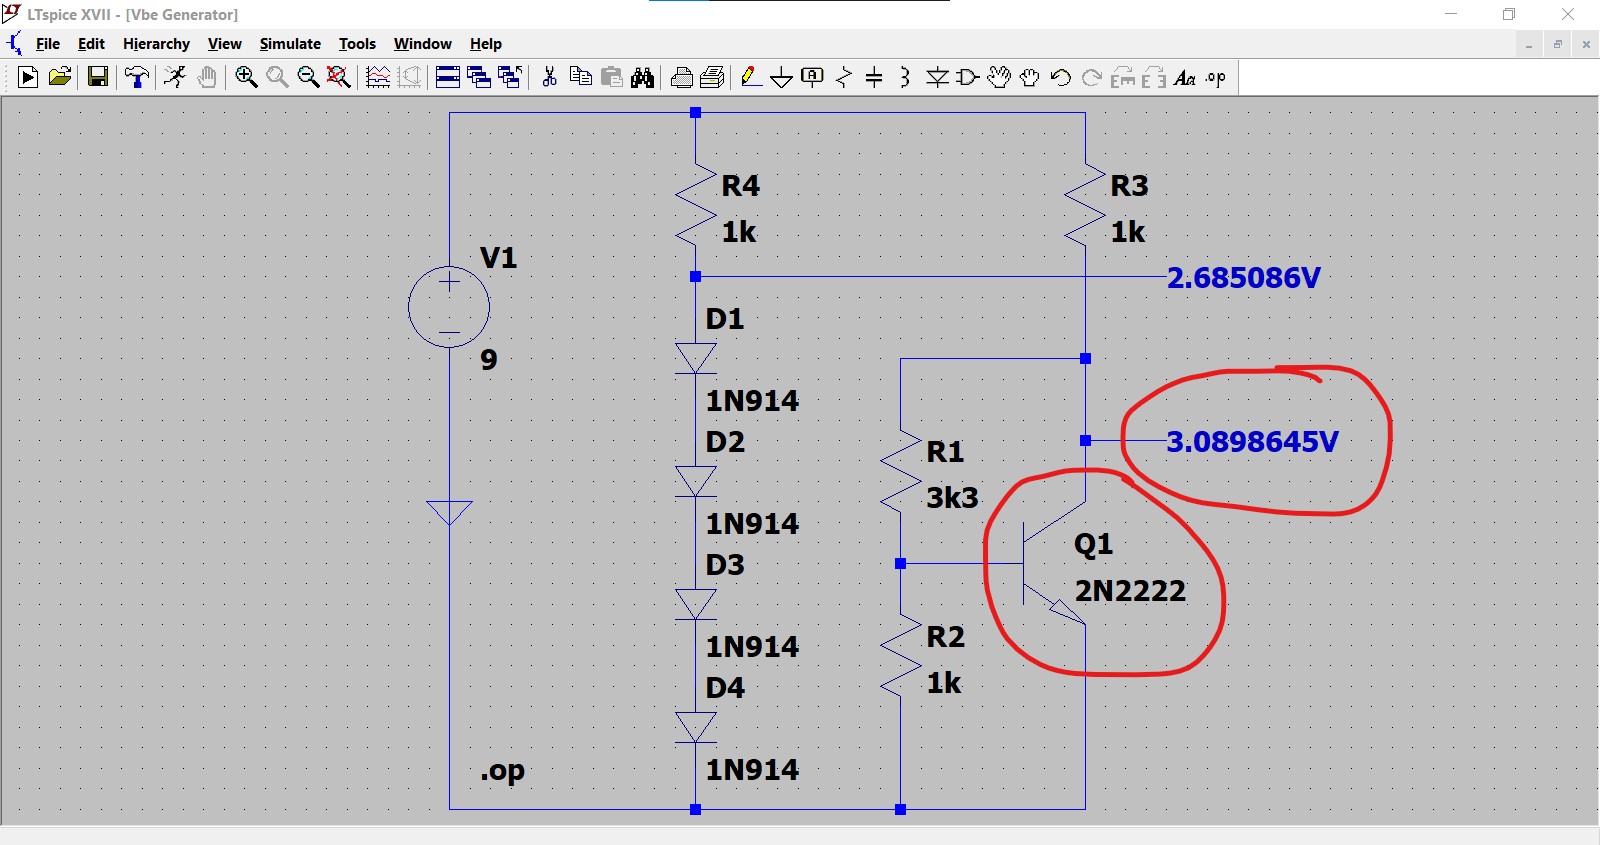
Task: Open Find with the binoculars icon
Action: point(643,77)
